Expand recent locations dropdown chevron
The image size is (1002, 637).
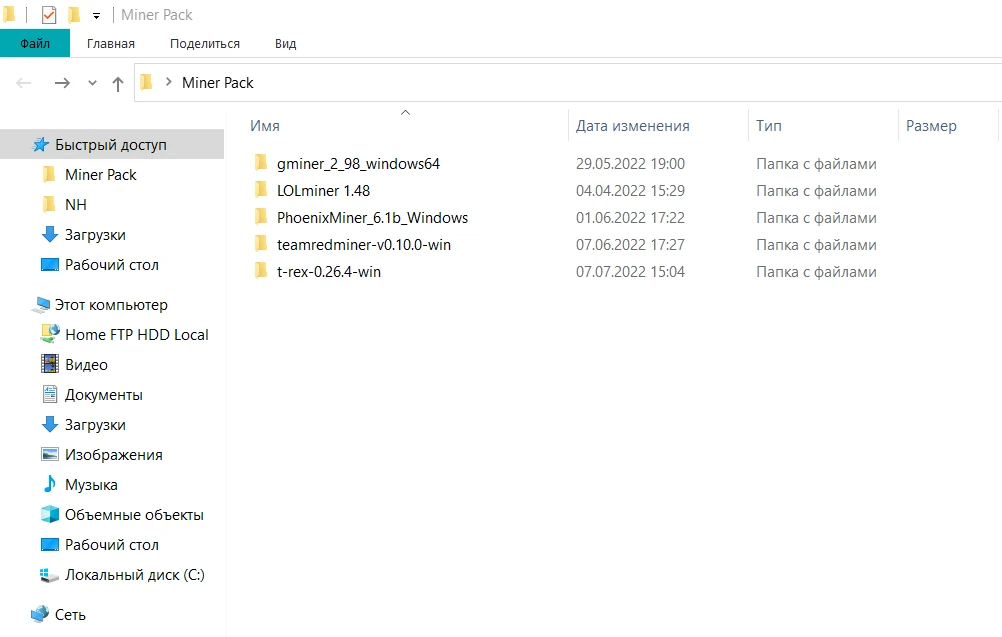(92, 83)
